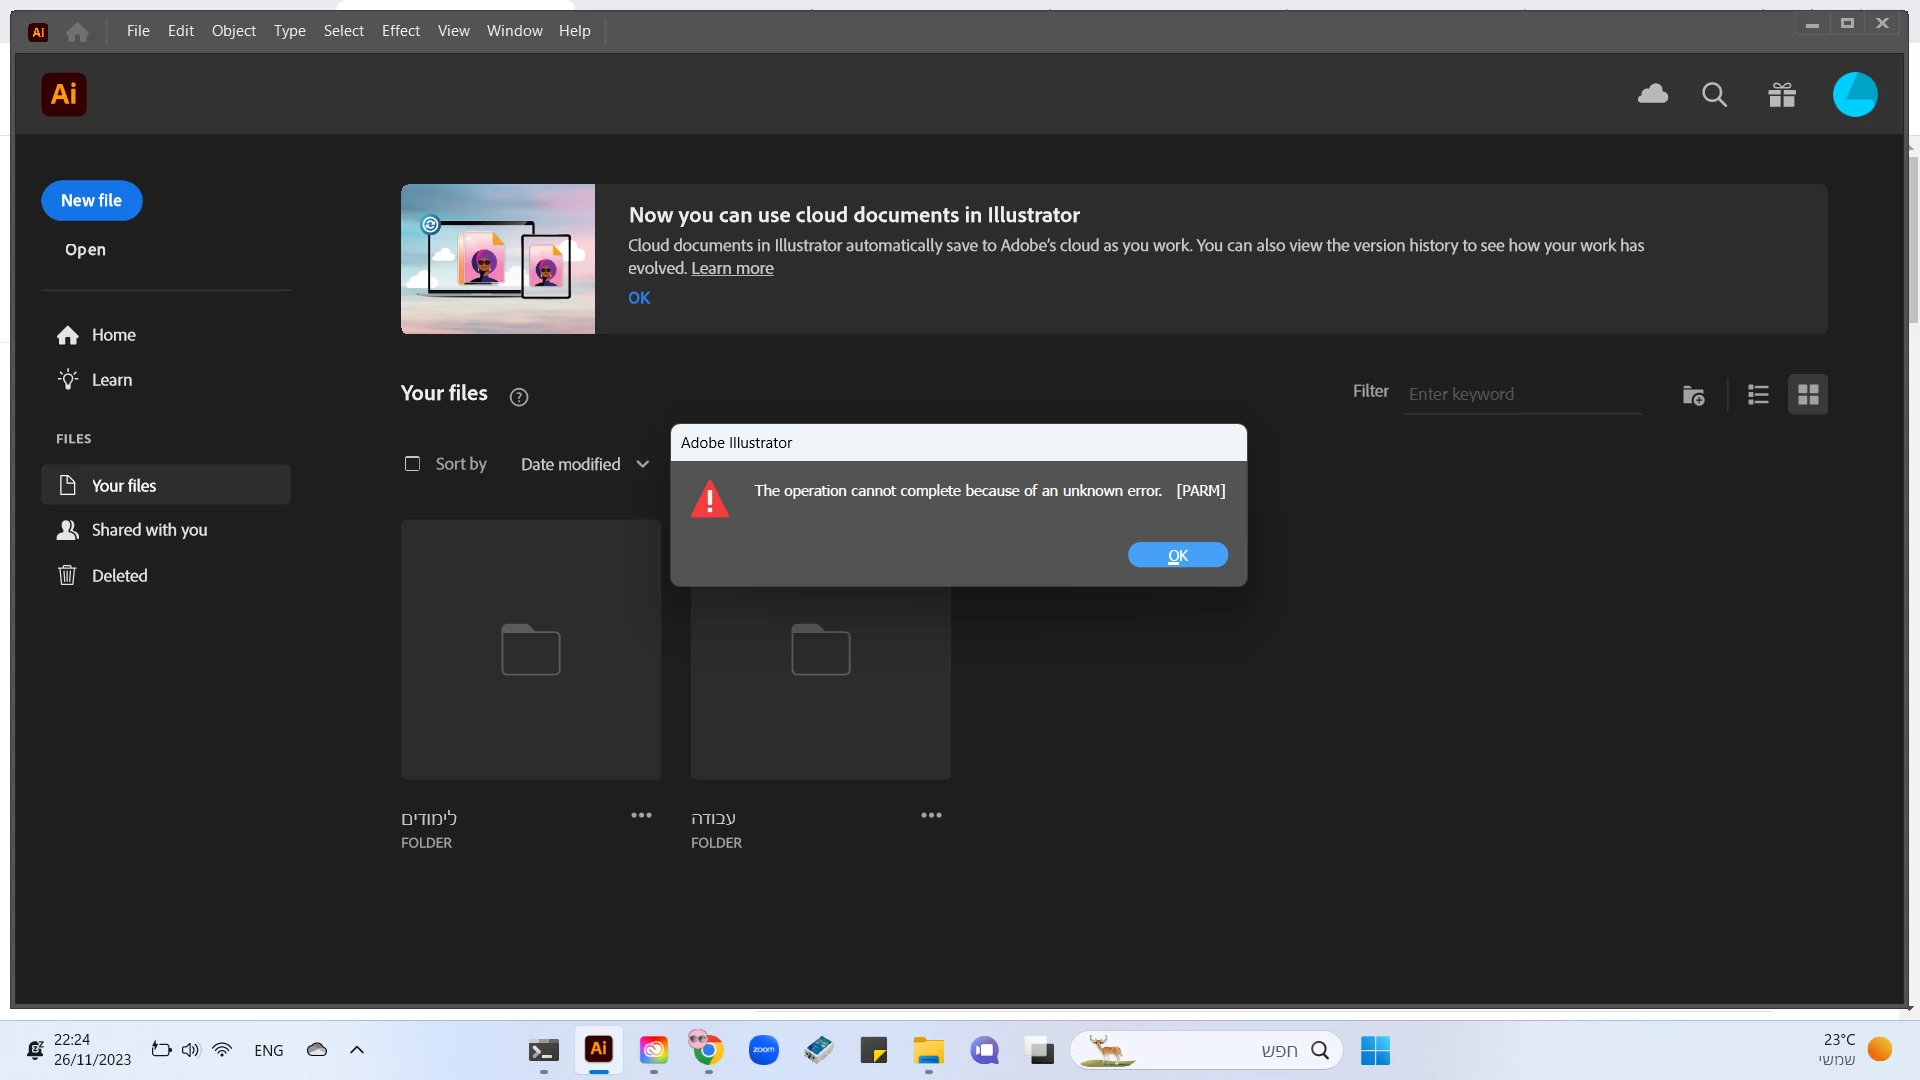Open the Effect menu

pos(400,31)
